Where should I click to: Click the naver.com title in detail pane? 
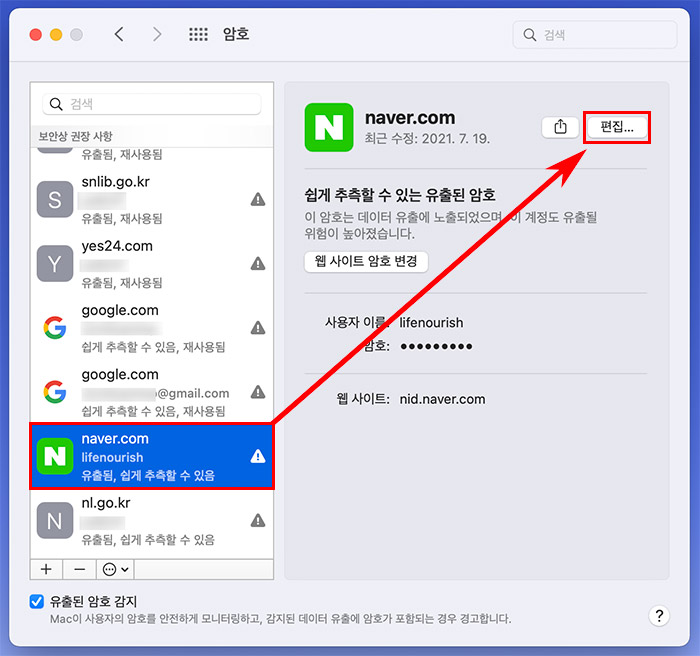(x=410, y=117)
